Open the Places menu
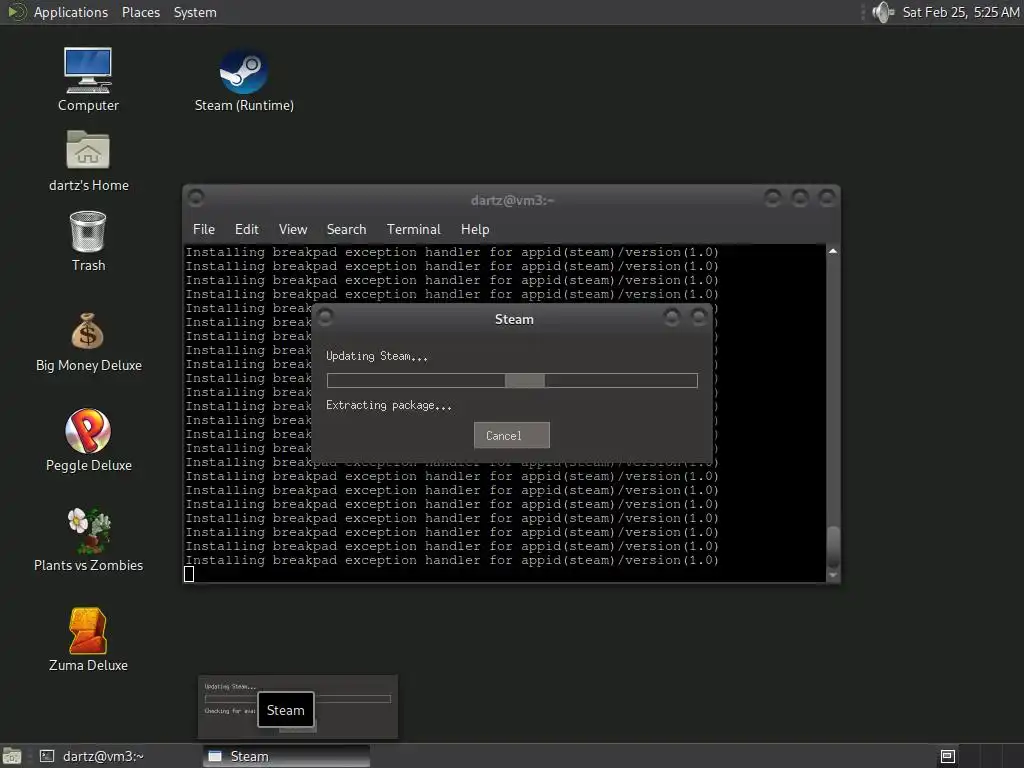Viewport: 1024px width, 768px height. (x=140, y=12)
